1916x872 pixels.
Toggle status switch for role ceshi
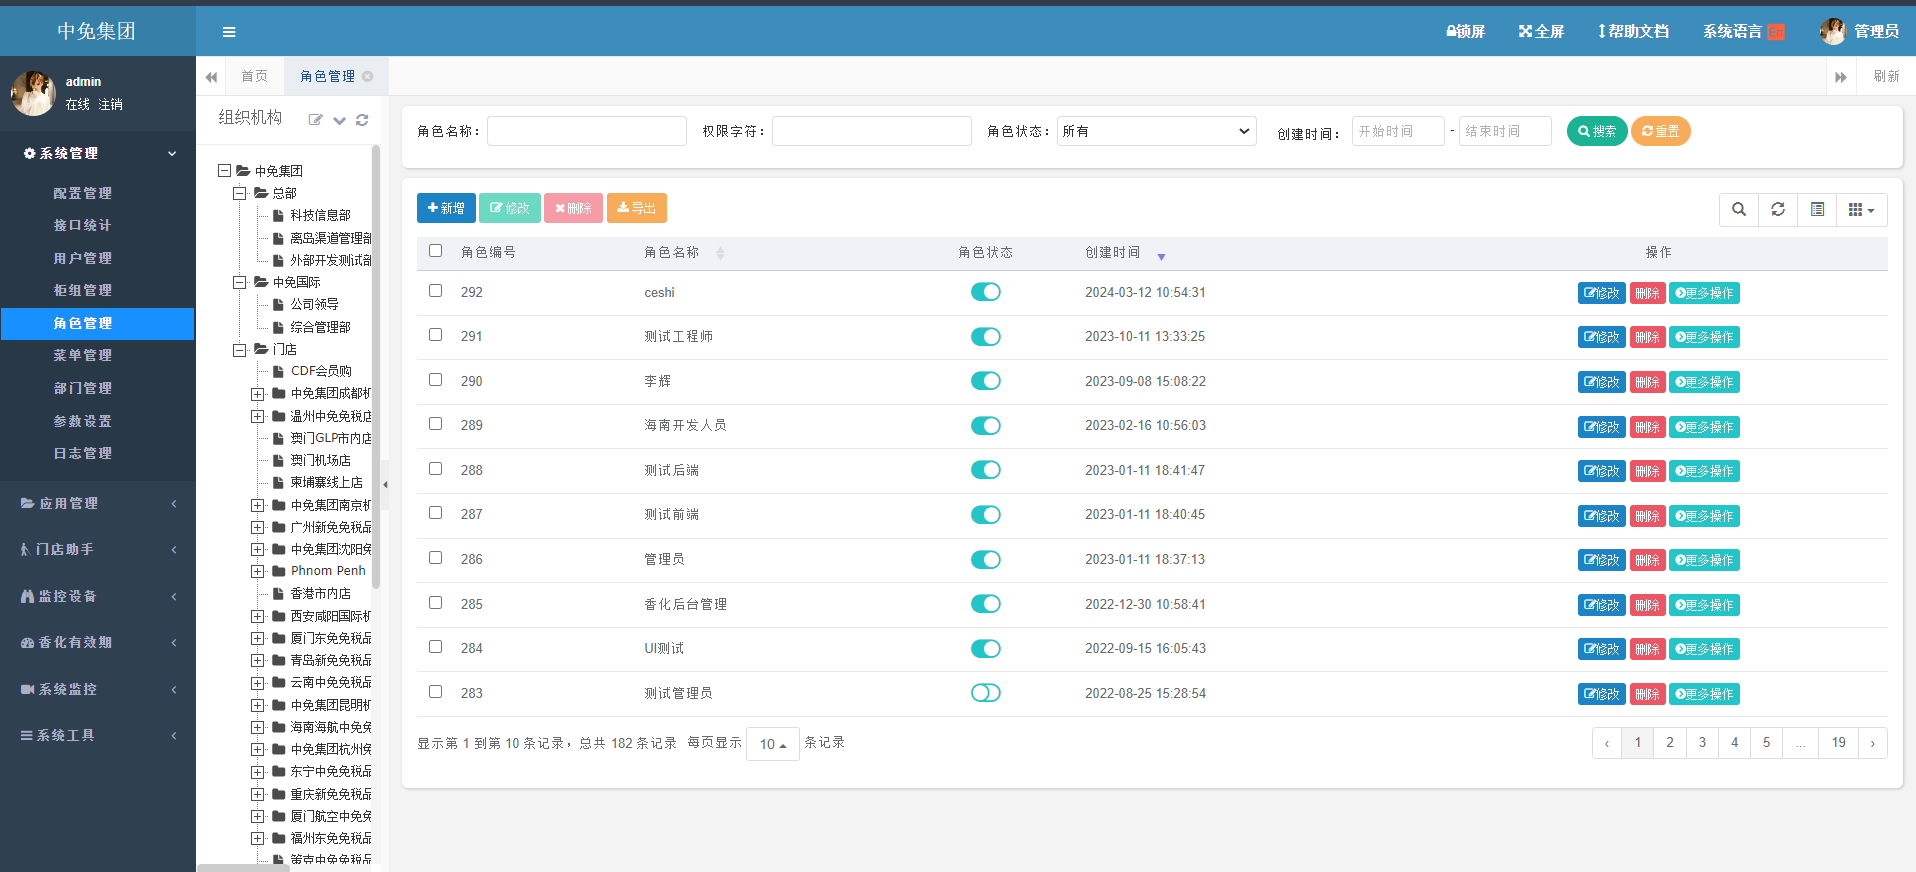985,292
